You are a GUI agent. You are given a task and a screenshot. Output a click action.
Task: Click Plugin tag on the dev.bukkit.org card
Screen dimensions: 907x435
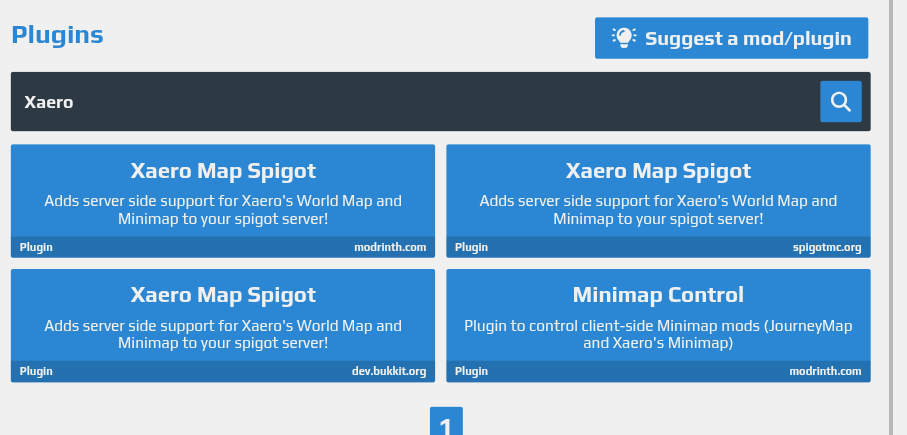point(36,371)
